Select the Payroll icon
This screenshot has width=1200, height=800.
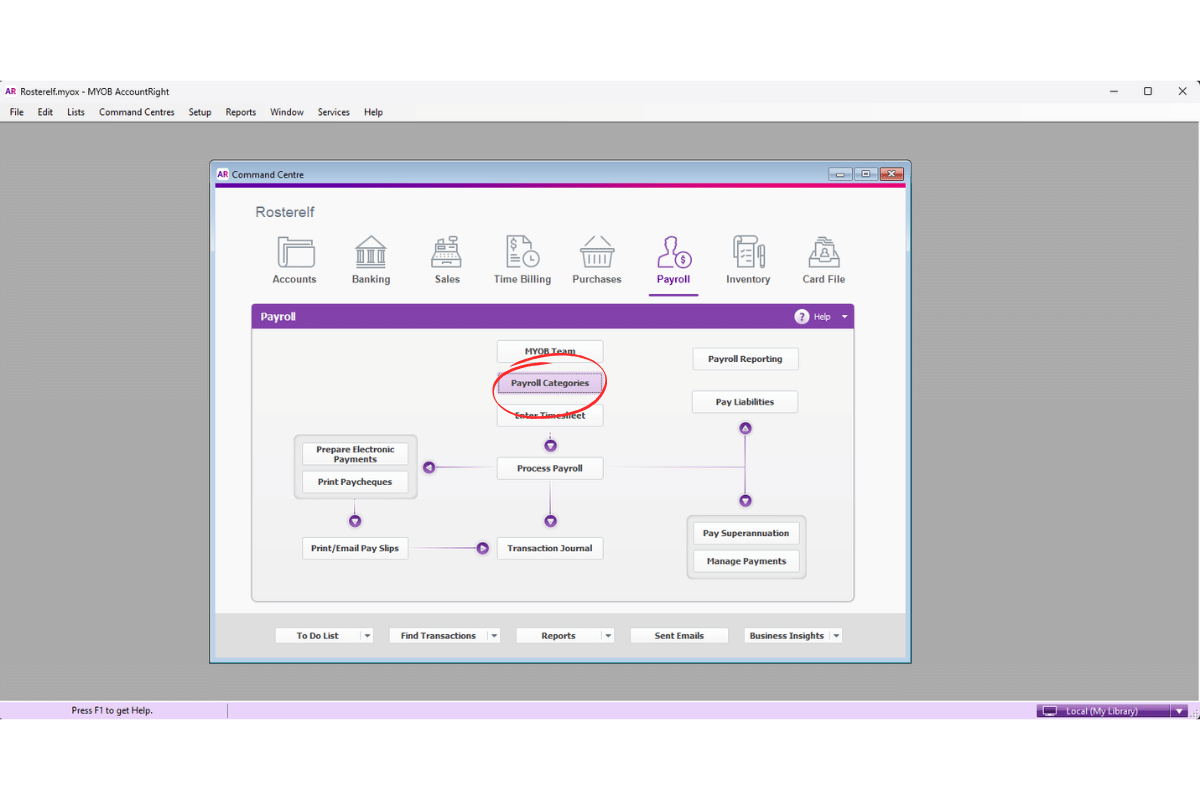(x=673, y=252)
